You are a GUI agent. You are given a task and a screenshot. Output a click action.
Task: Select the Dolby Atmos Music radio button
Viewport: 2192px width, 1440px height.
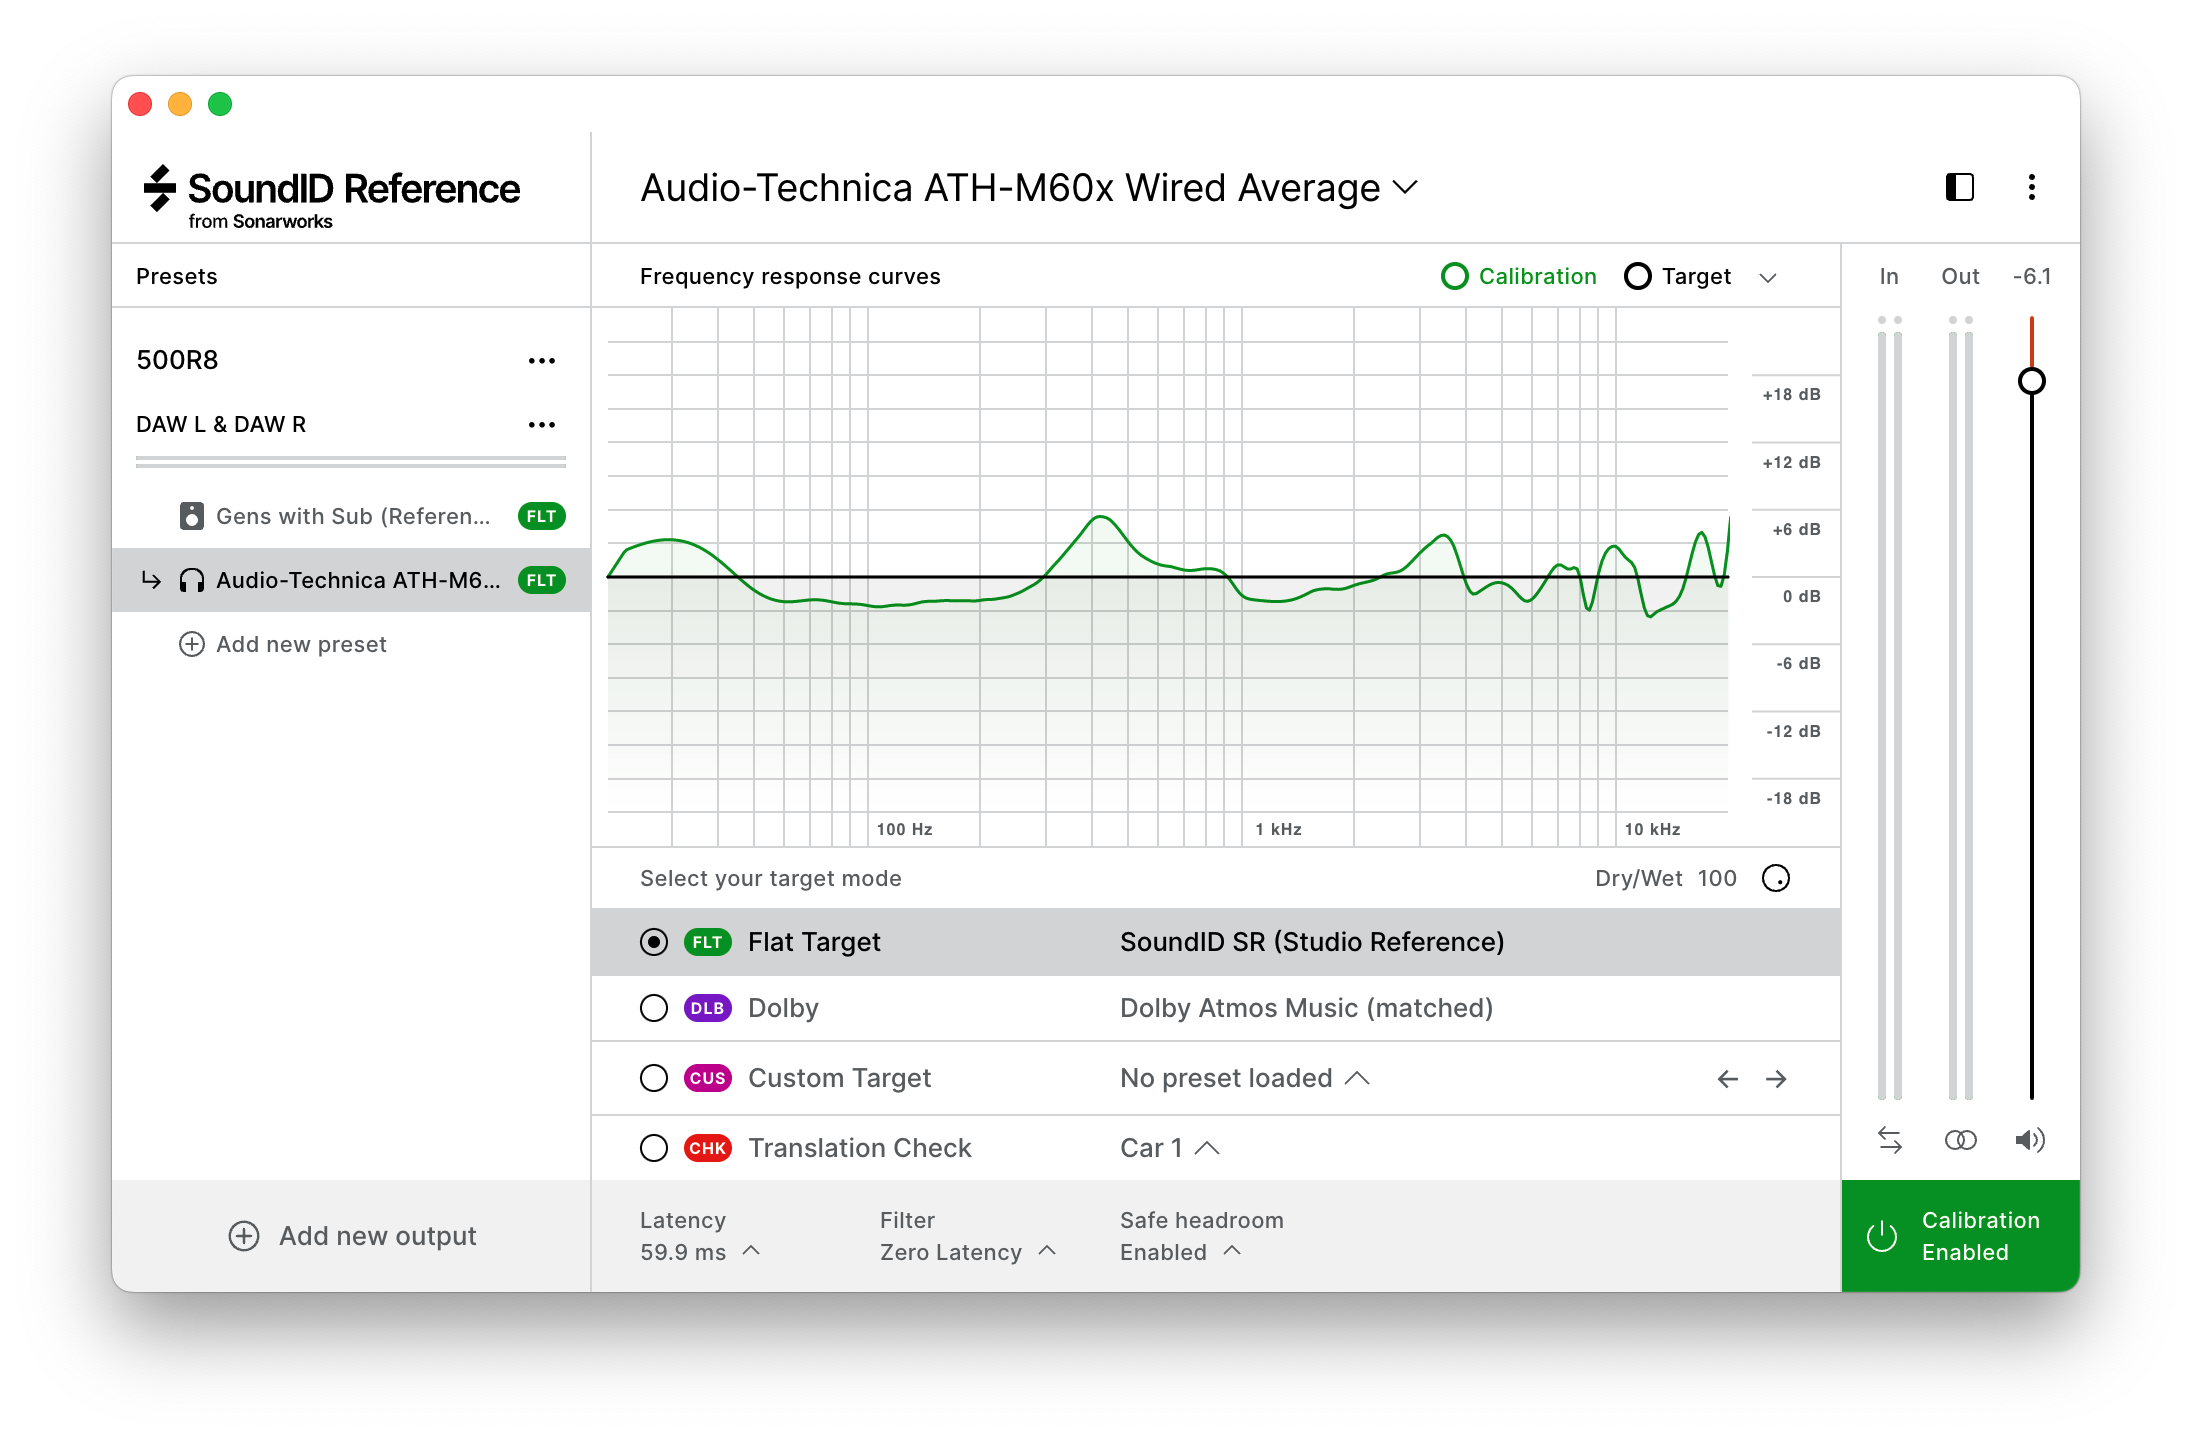point(654,1008)
